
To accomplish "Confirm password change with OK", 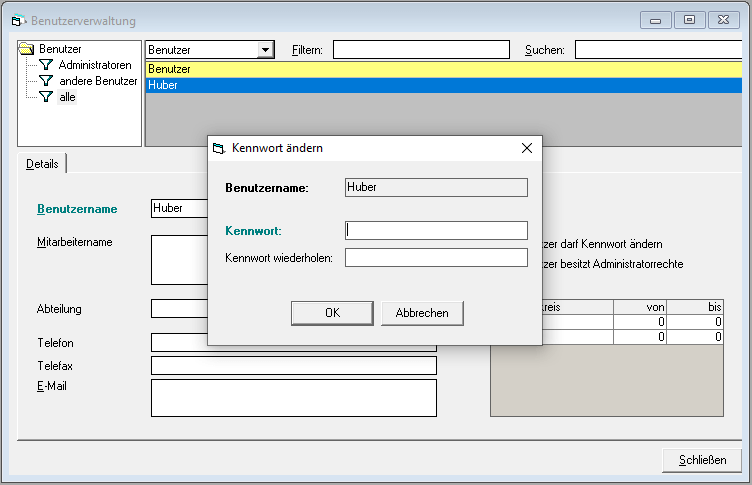I will 332,313.
